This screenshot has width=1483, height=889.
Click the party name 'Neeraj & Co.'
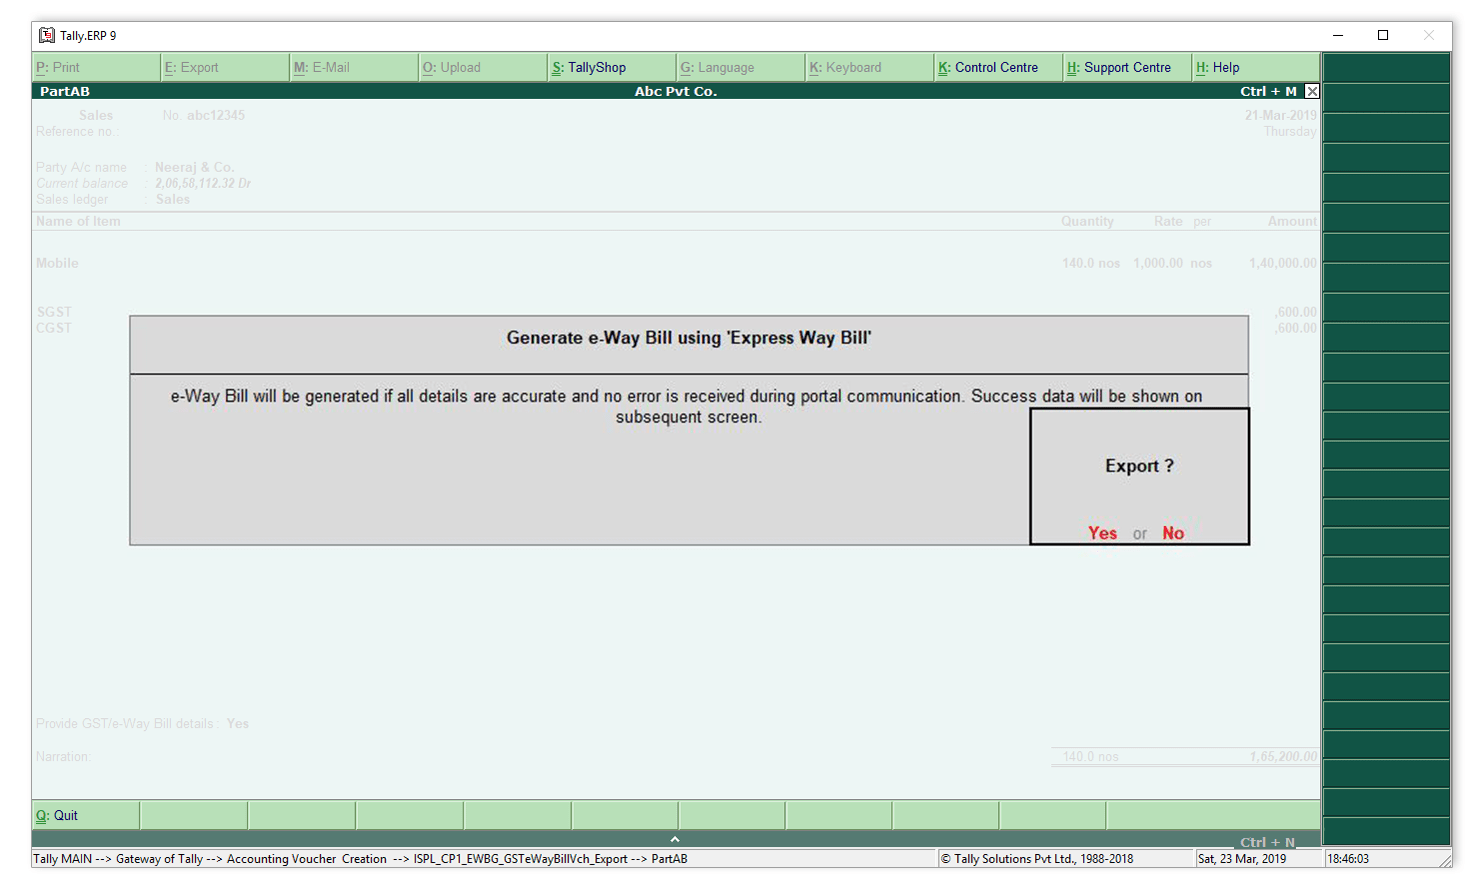pos(194,167)
